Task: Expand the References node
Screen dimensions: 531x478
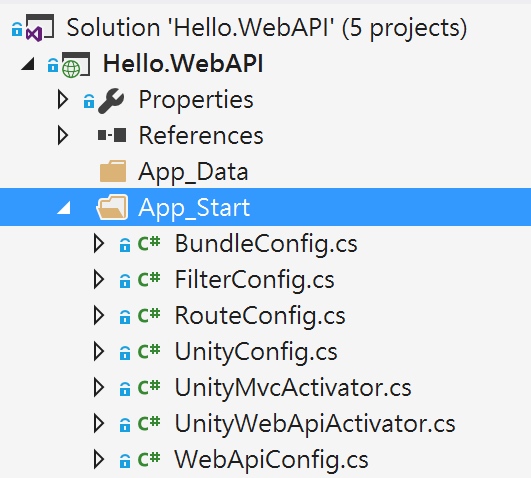Action: click(x=63, y=136)
